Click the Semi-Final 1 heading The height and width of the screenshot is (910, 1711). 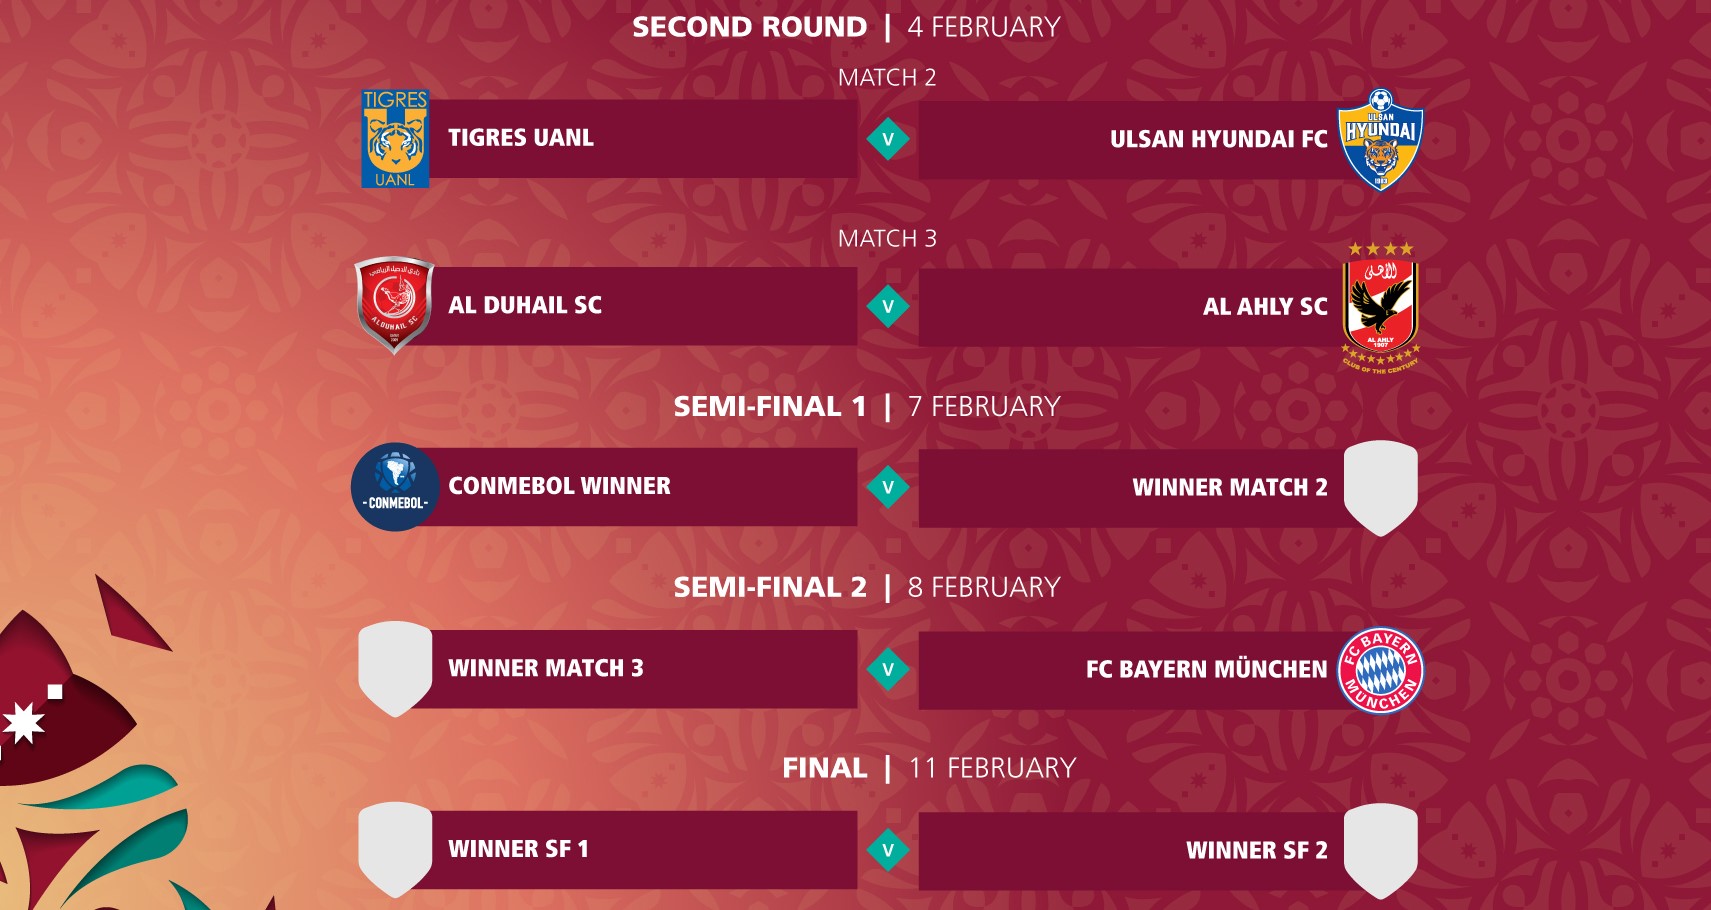(866, 407)
